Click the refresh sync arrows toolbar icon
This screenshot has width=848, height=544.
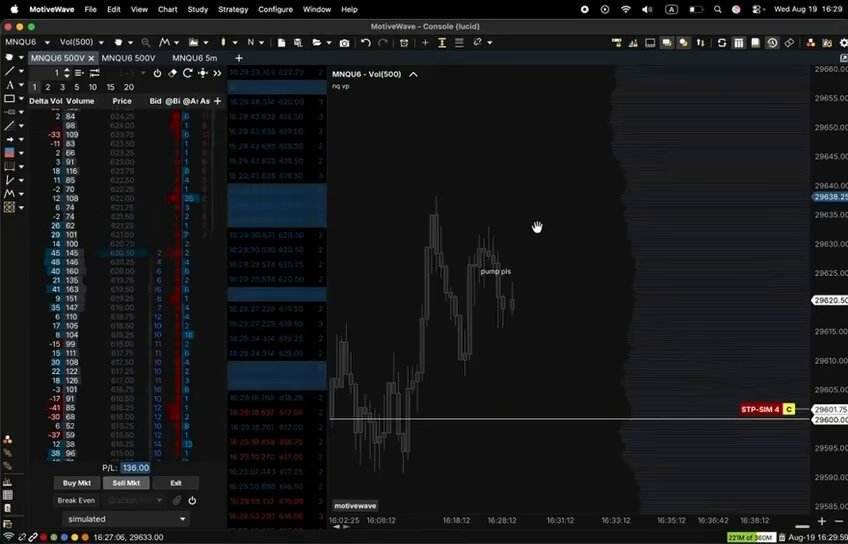point(721,43)
